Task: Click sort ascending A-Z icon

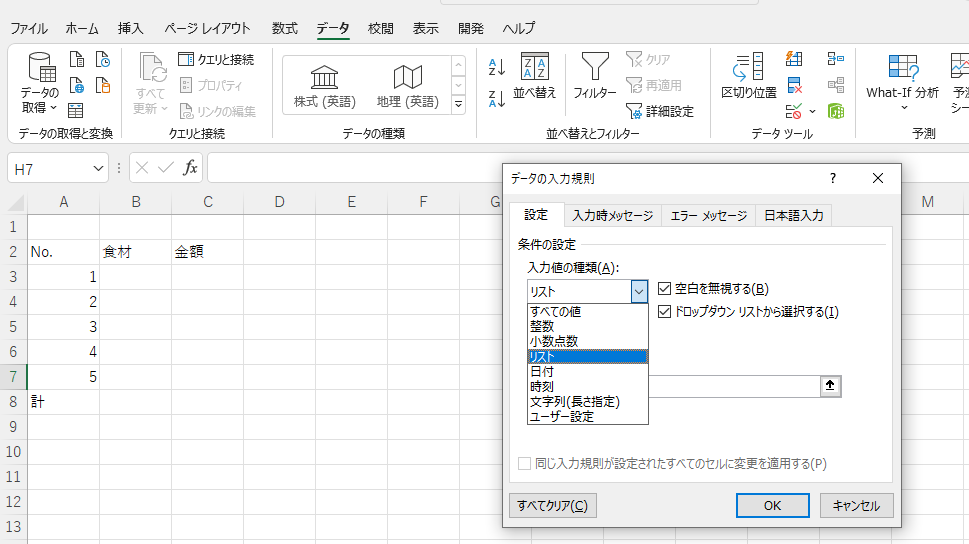Action: coord(497,67)
